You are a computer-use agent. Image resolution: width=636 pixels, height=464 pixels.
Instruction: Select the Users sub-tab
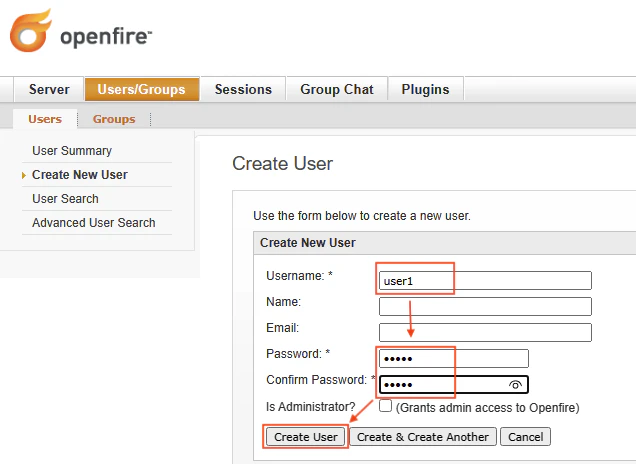(45, 119)
